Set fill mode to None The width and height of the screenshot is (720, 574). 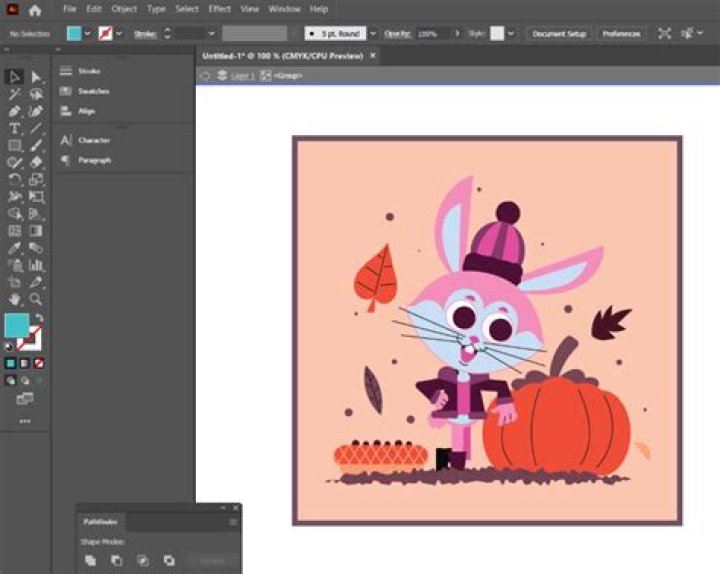point(39,364)
